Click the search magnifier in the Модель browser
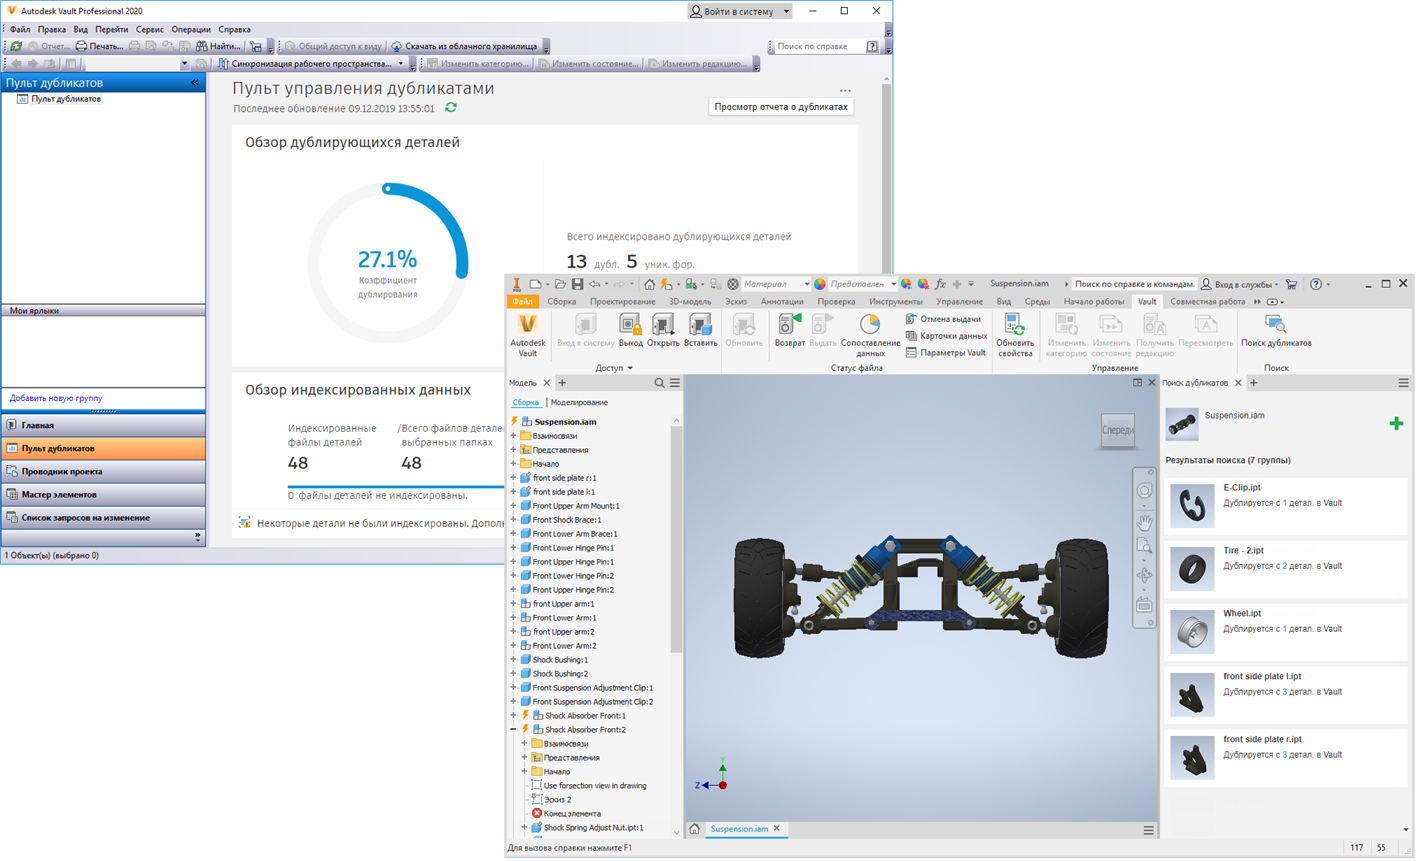Image resolution: width=1416 pixels, height=861 pixels. pyautogui.click(x=659, y=383)
